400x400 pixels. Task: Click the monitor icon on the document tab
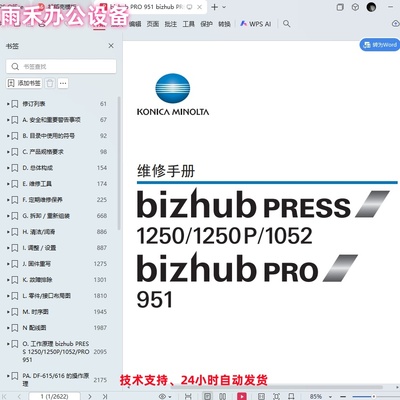190,7
